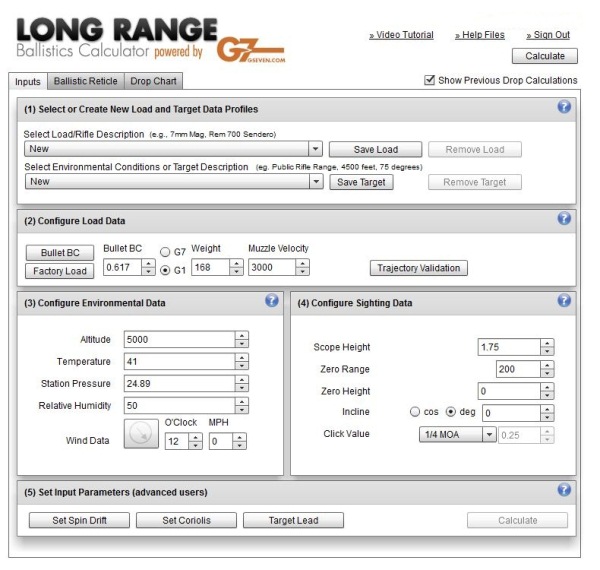This screenshot has height=570, width=600.
Task: Click the Remove Load button
Action: click(474, 149)
